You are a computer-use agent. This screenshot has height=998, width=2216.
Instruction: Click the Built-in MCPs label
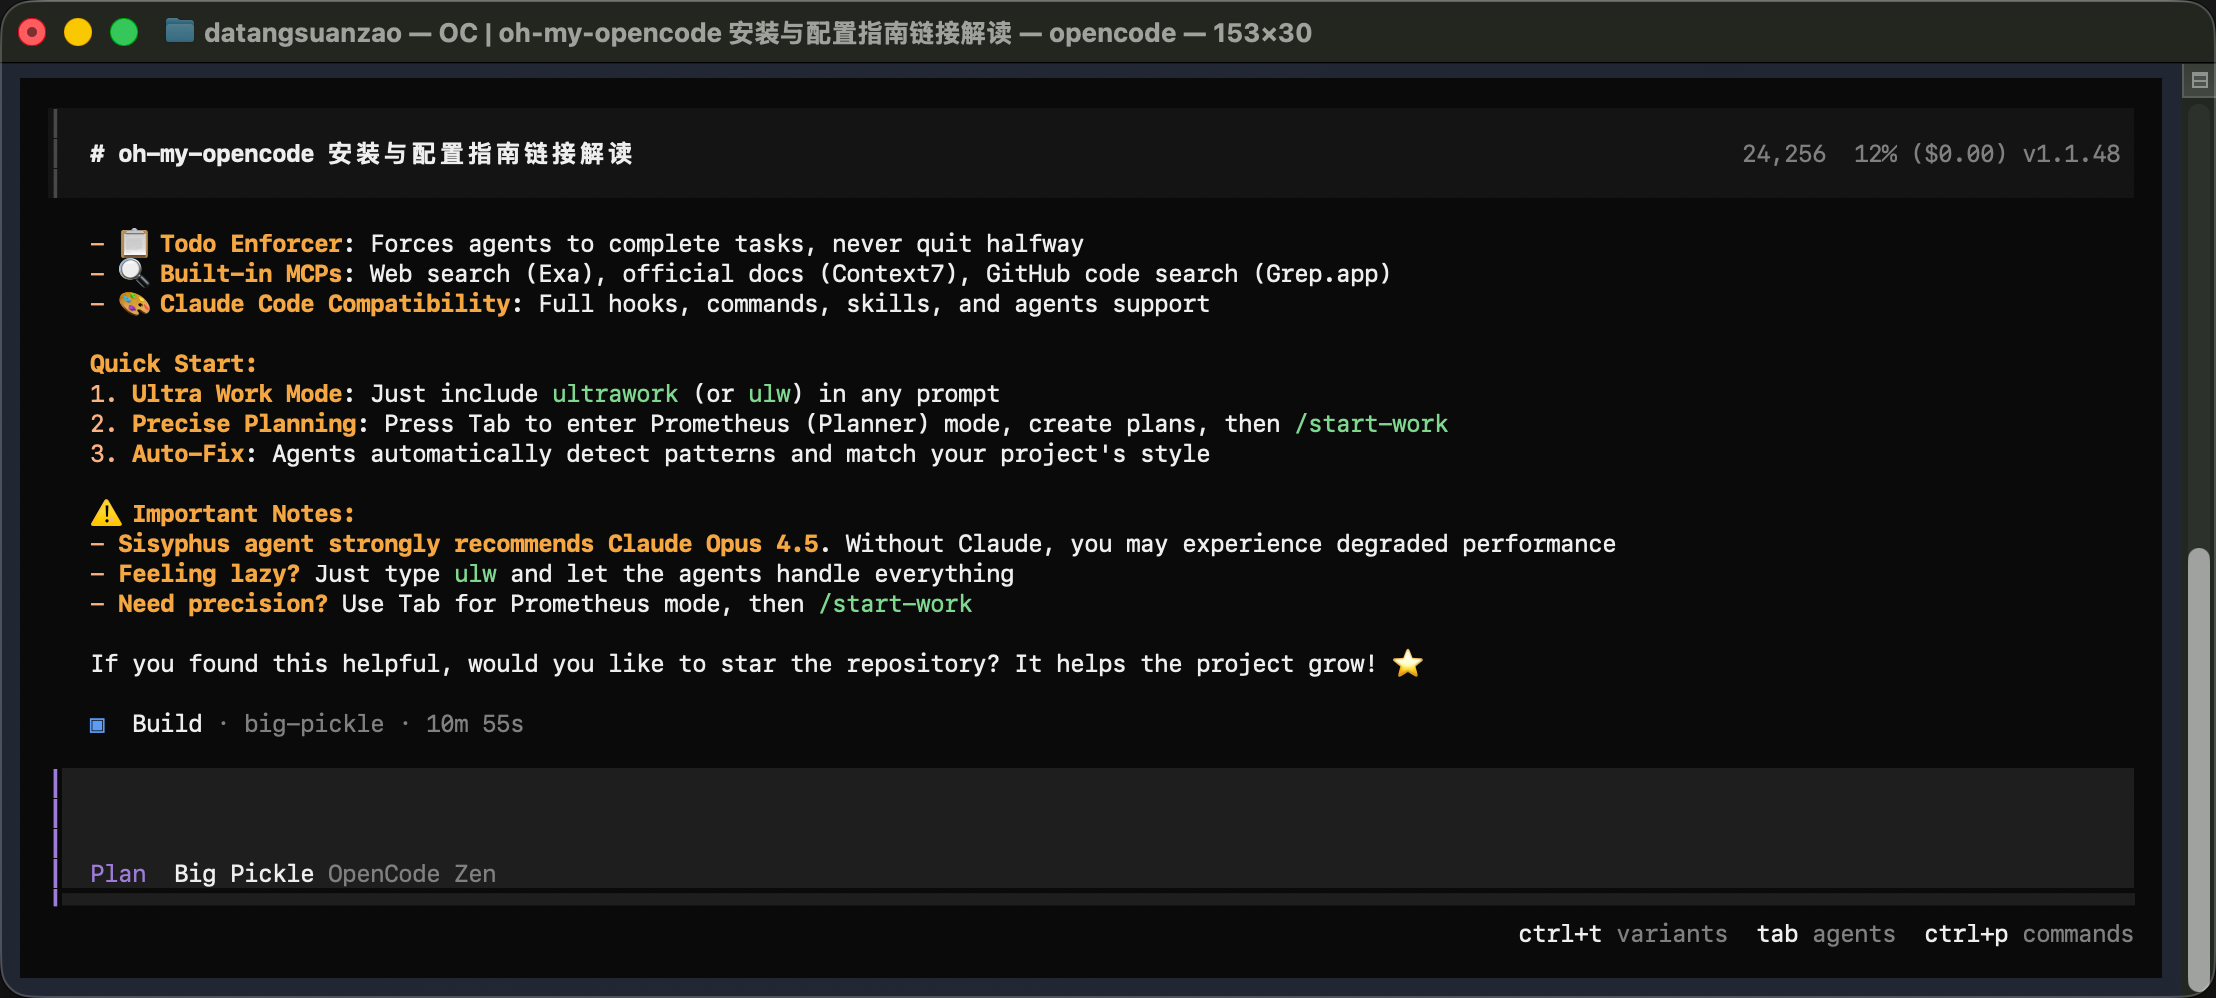coord(251,274)
